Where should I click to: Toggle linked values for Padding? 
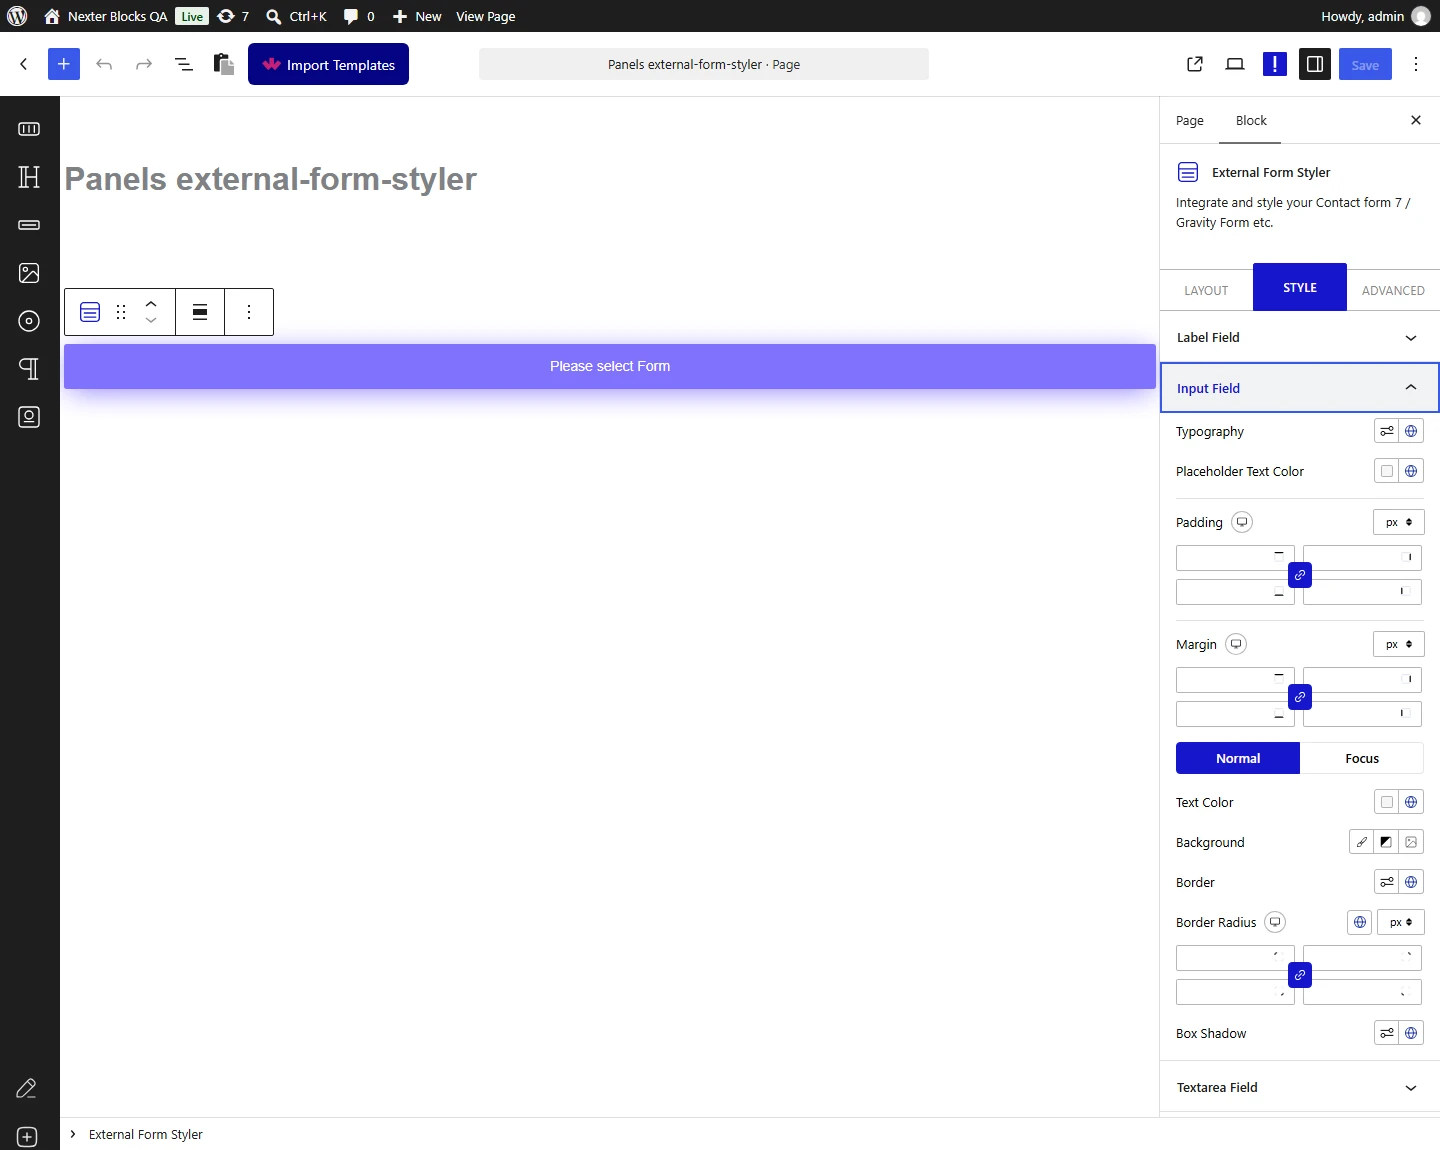[1300, 575]
